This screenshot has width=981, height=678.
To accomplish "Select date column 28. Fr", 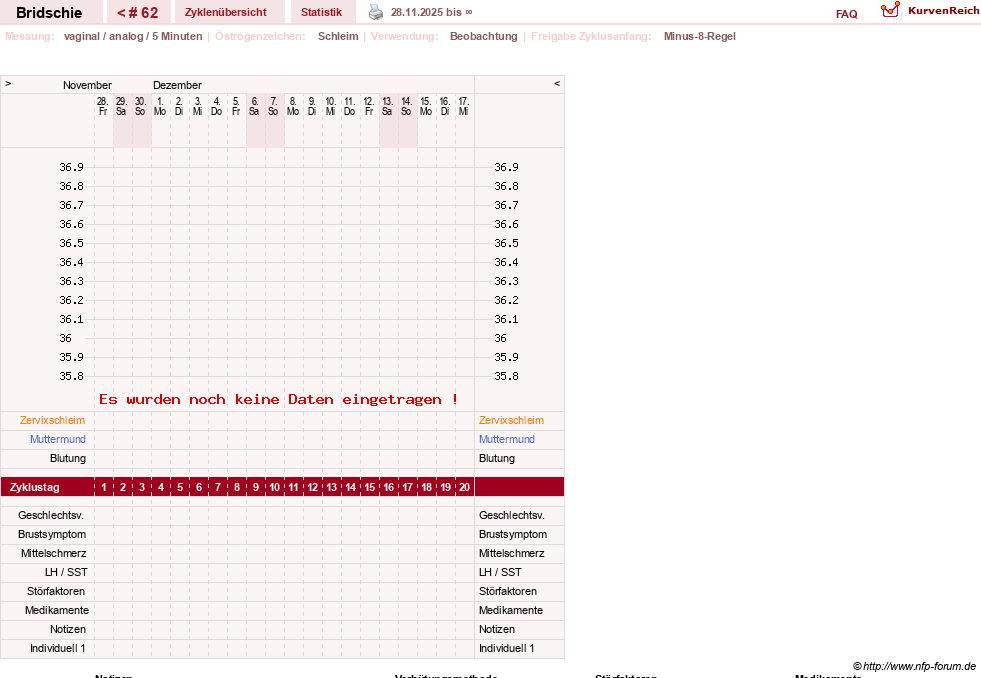I will pyautogui.click(x=103, y=106).
